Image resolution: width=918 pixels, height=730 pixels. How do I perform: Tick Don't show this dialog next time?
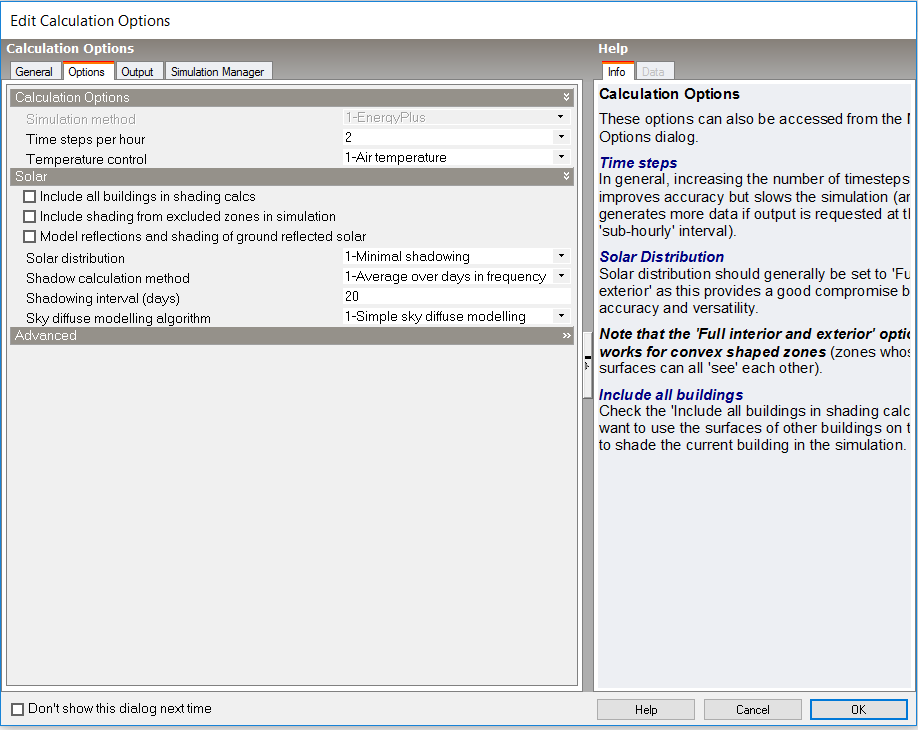click(x=18, y=709)
